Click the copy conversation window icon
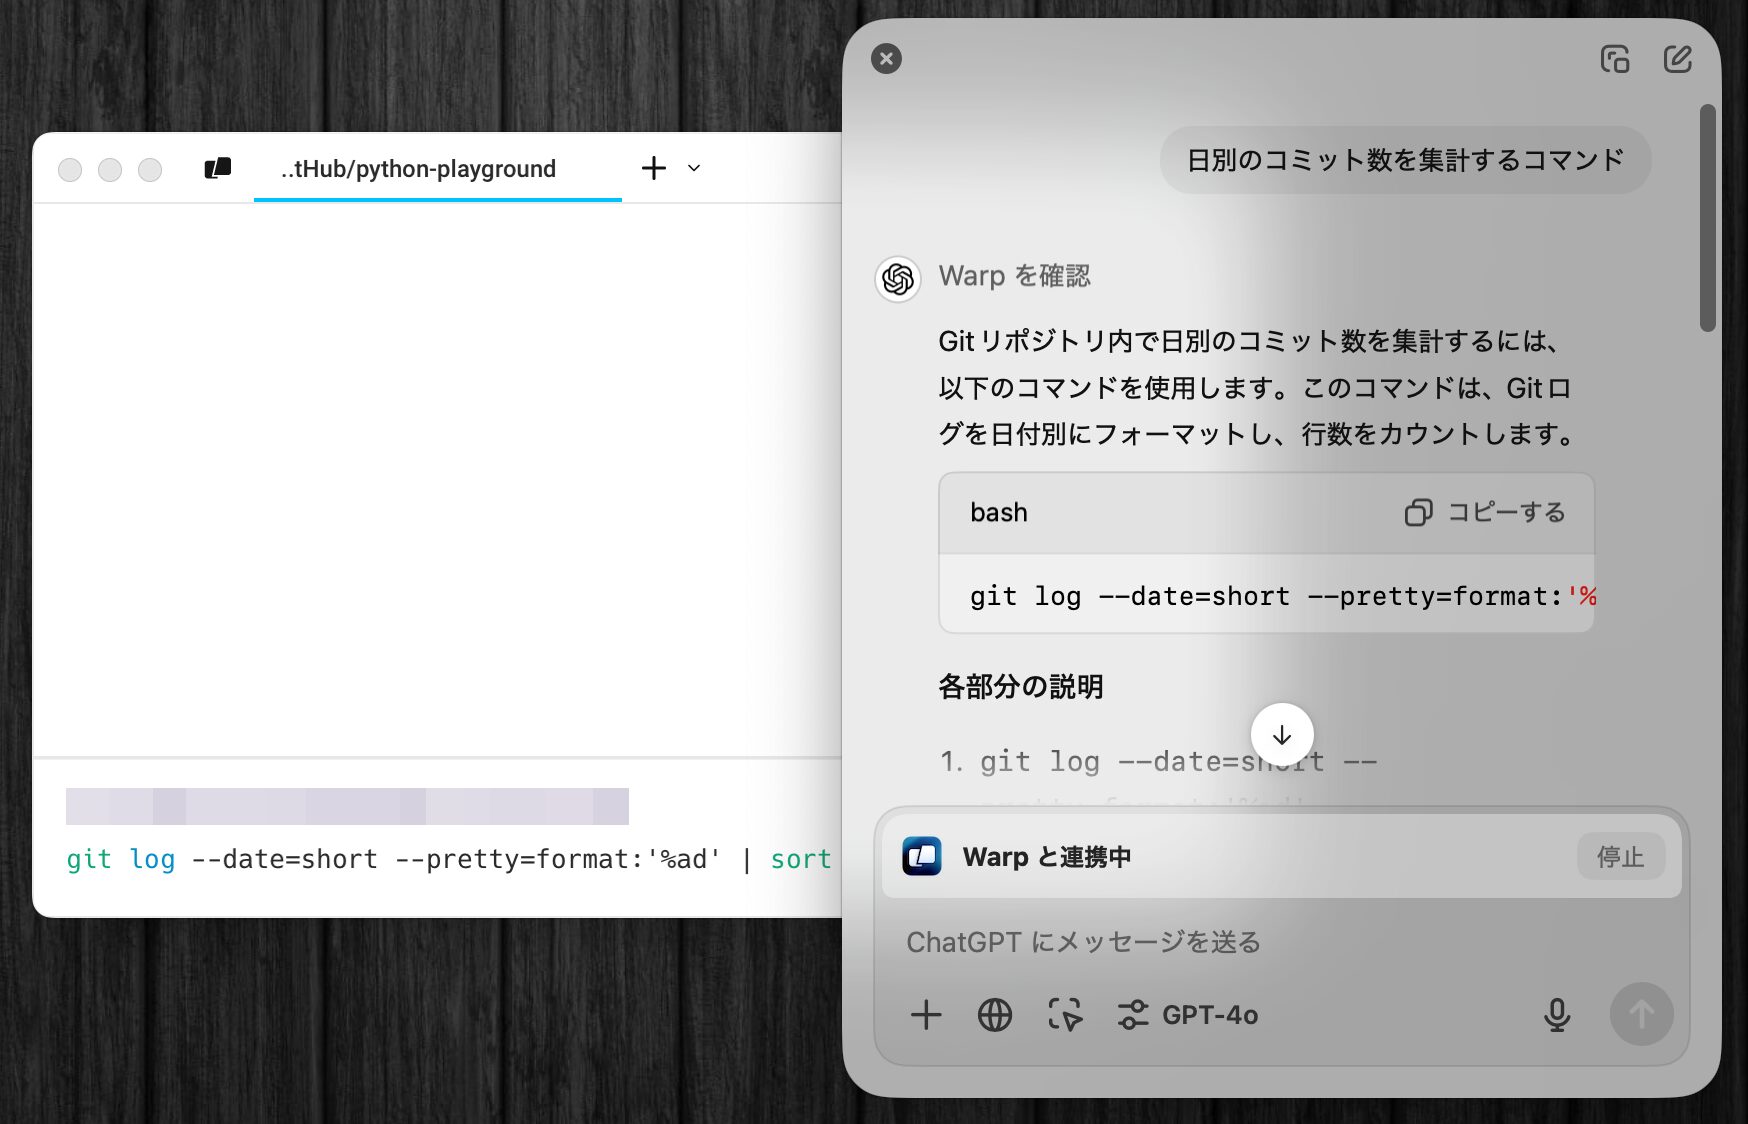The image size is (1748, 1124). tap(1614, 59)
